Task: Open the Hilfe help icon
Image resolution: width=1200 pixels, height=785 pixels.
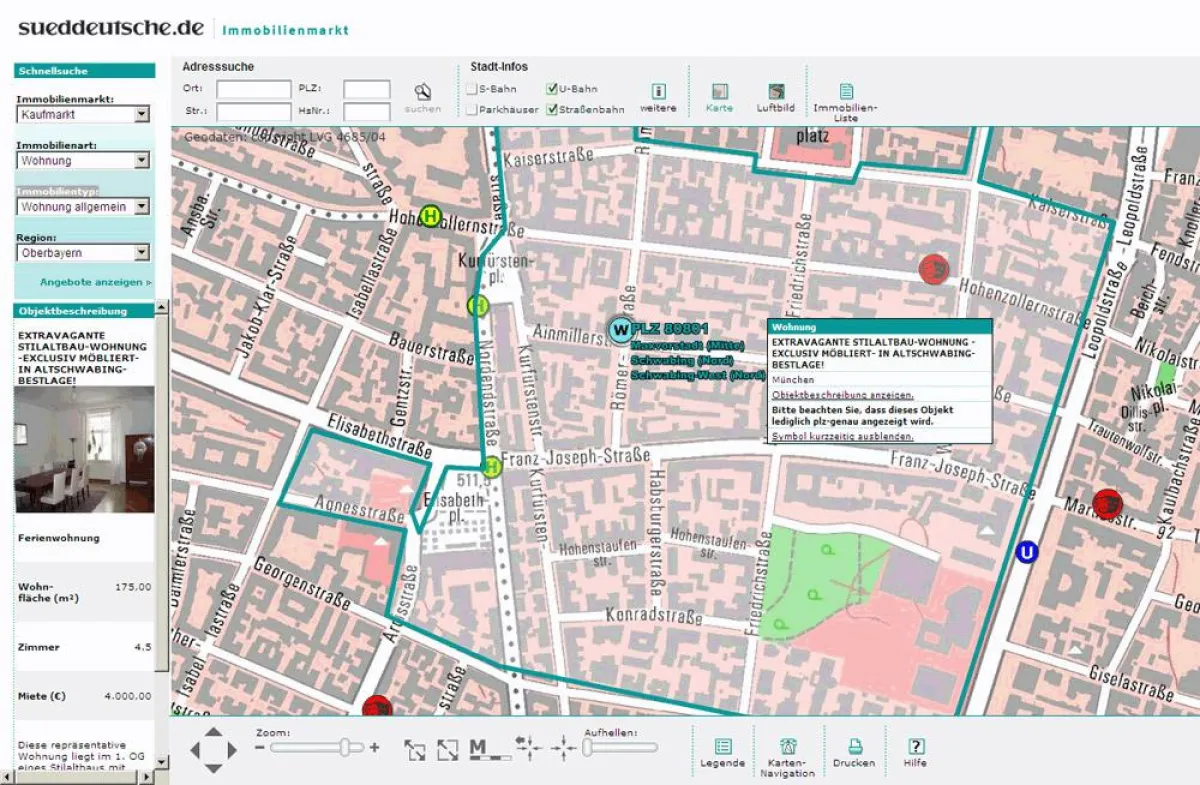Action: click(915, 747)
